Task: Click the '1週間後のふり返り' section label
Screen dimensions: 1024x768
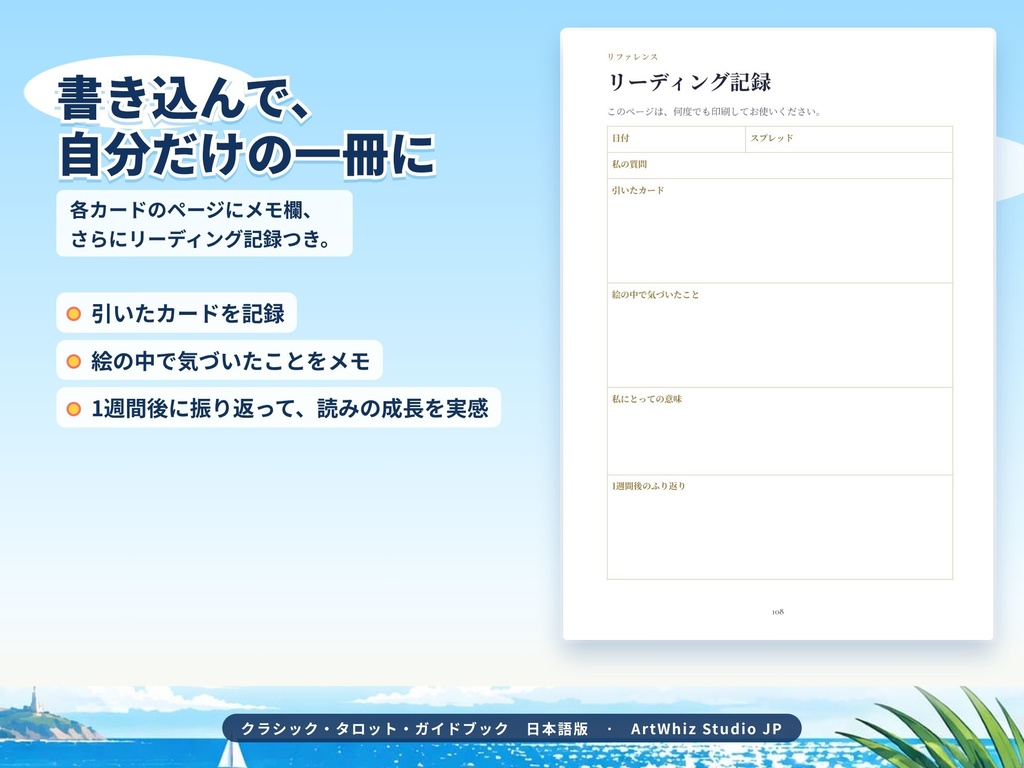Action: [648, 486]
